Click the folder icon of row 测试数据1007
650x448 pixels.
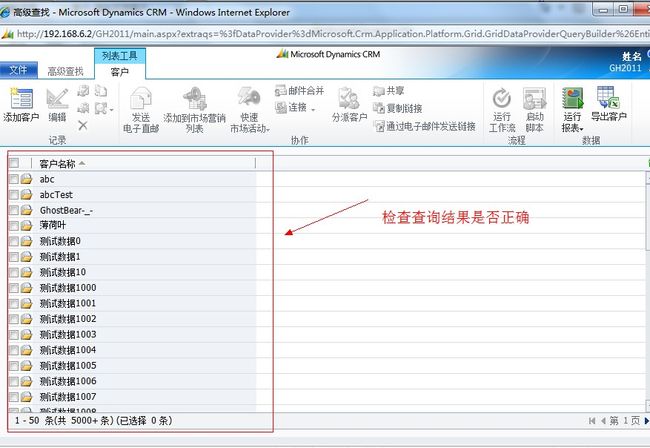(27, 397)
